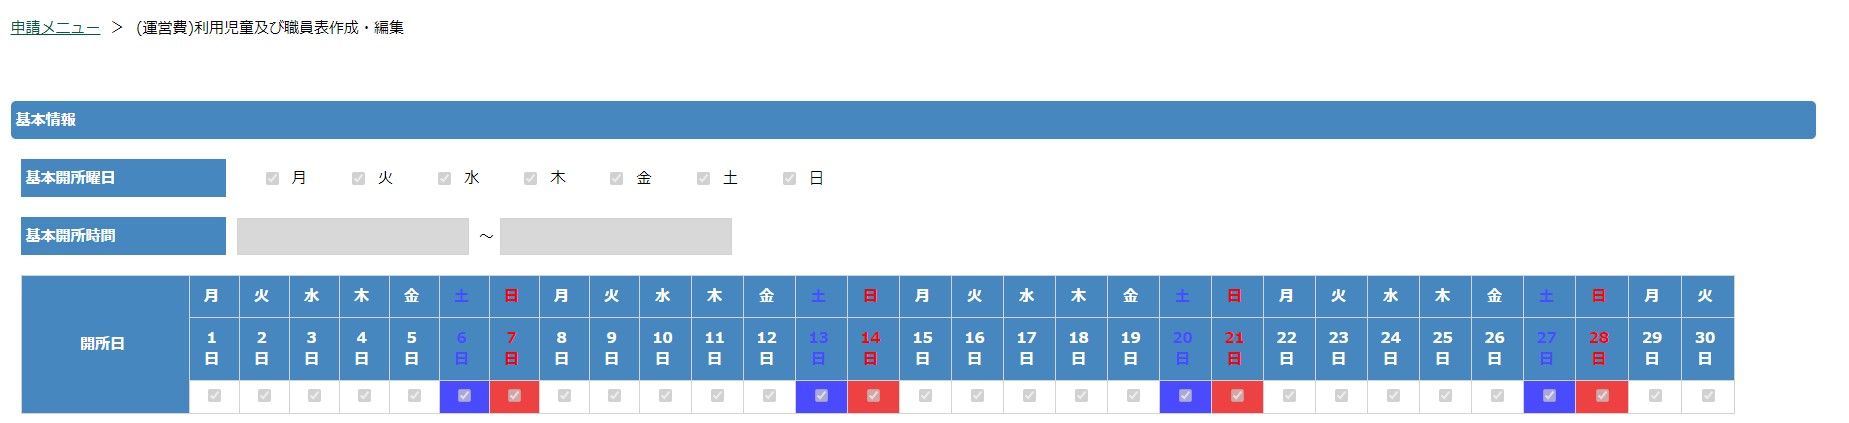
Task: Toggle the blue Saturday 27日 checkbox
Action: click(x=1549, y=395)
